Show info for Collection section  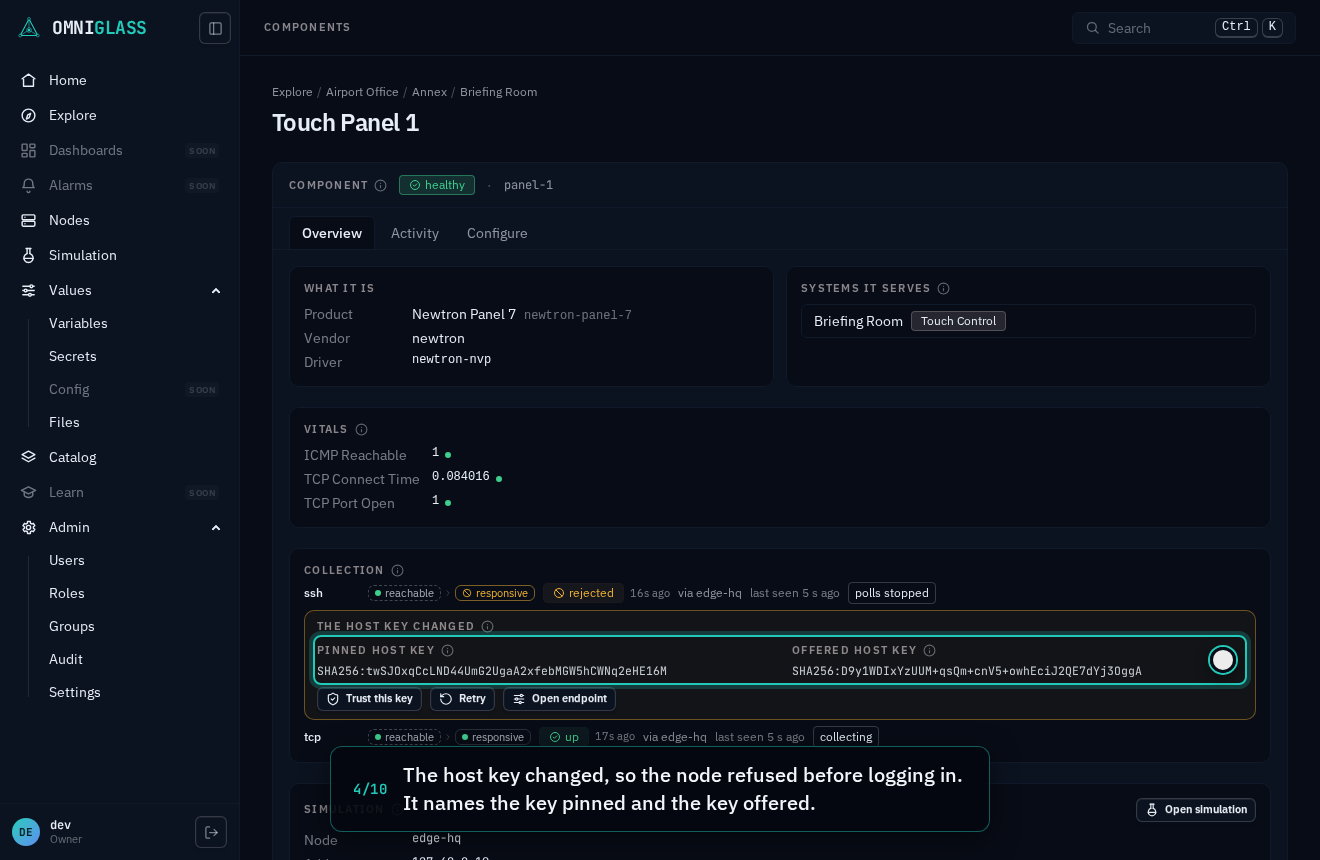(x=397, y=570)
